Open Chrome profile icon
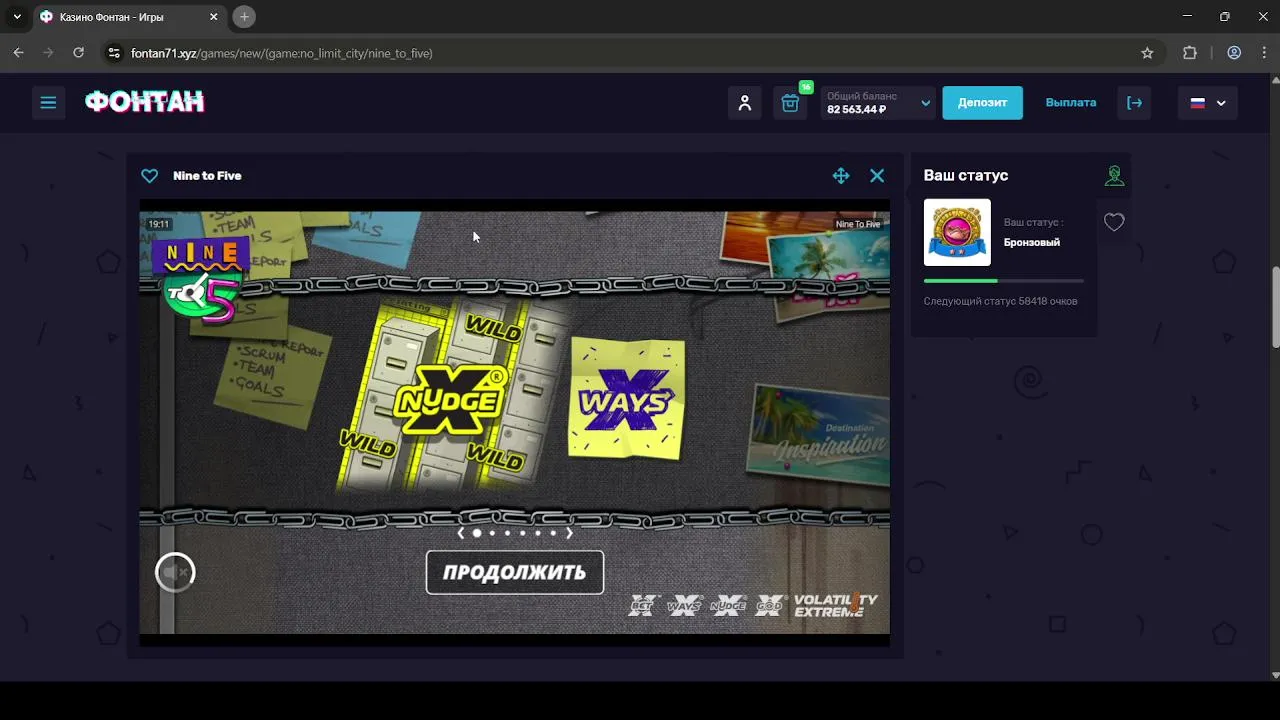 pos(1234,53)
